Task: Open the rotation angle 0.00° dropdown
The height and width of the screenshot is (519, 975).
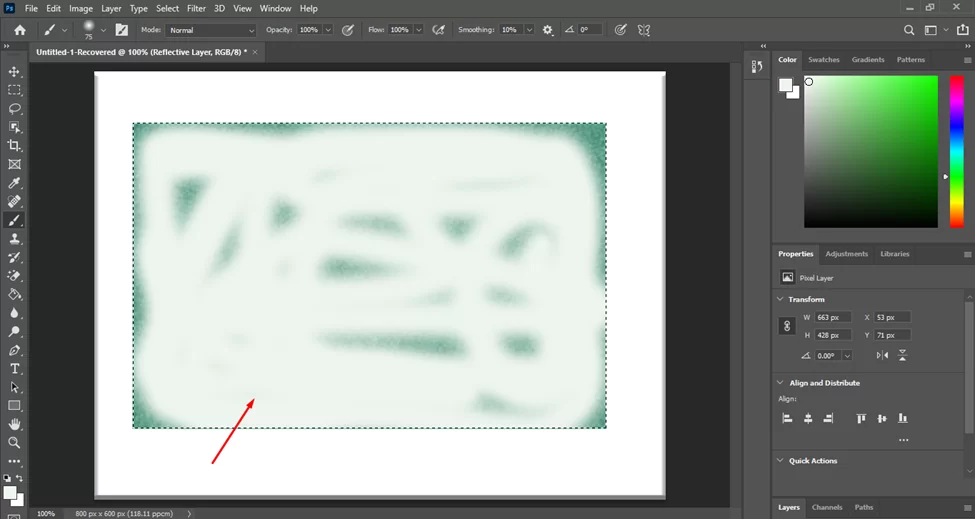Action: 847,356
